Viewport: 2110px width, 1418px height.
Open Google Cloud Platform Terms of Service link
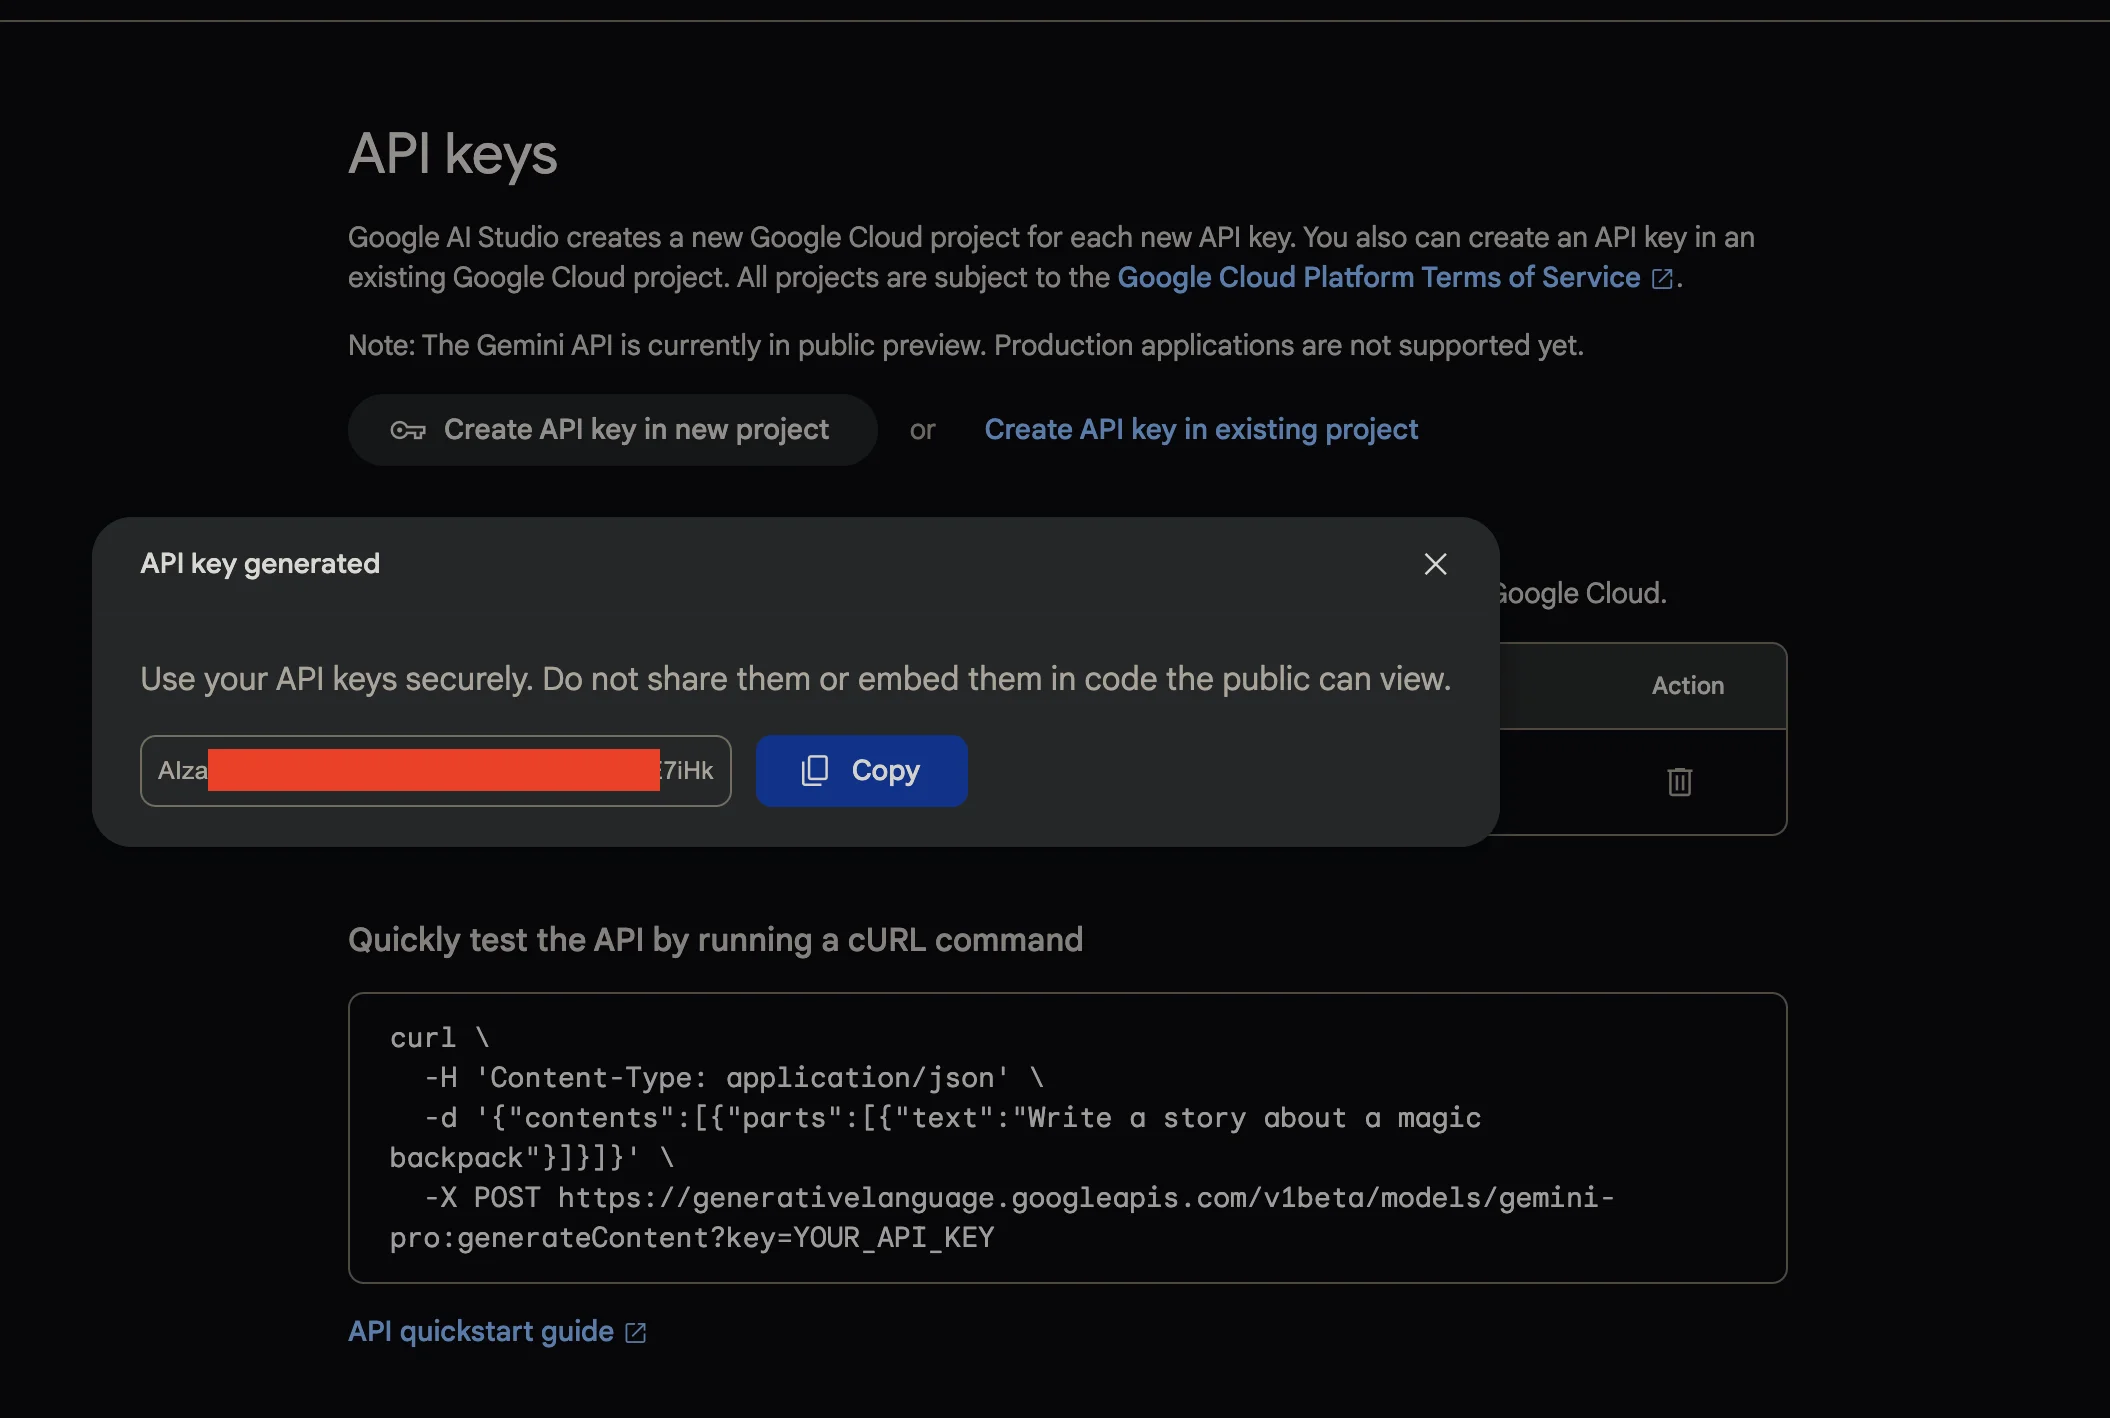pos(1395,277)
